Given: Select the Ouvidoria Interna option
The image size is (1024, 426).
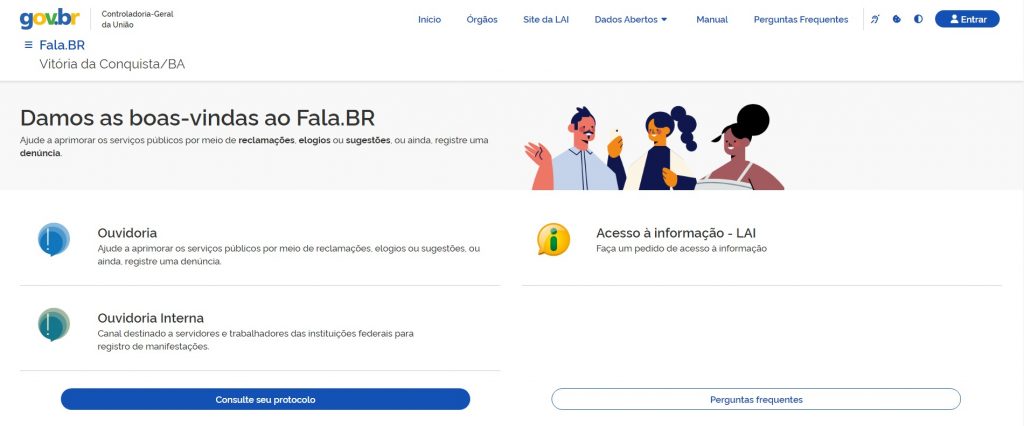Looking at the screenshot, I should 150,318.
